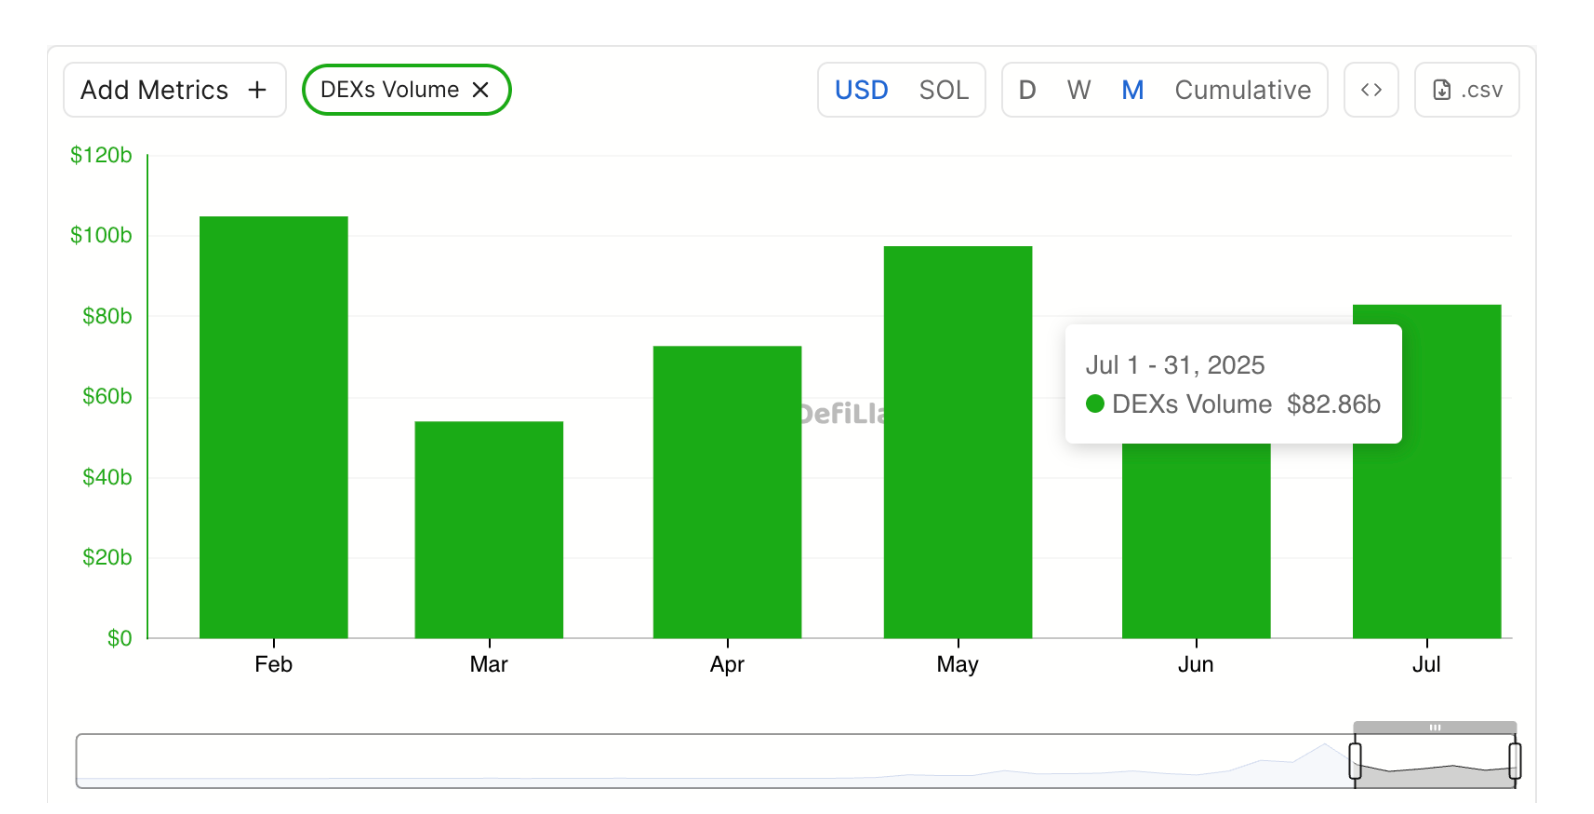Click the range selector top drag grip
Screen dimensions: 1594x814
1435,727
